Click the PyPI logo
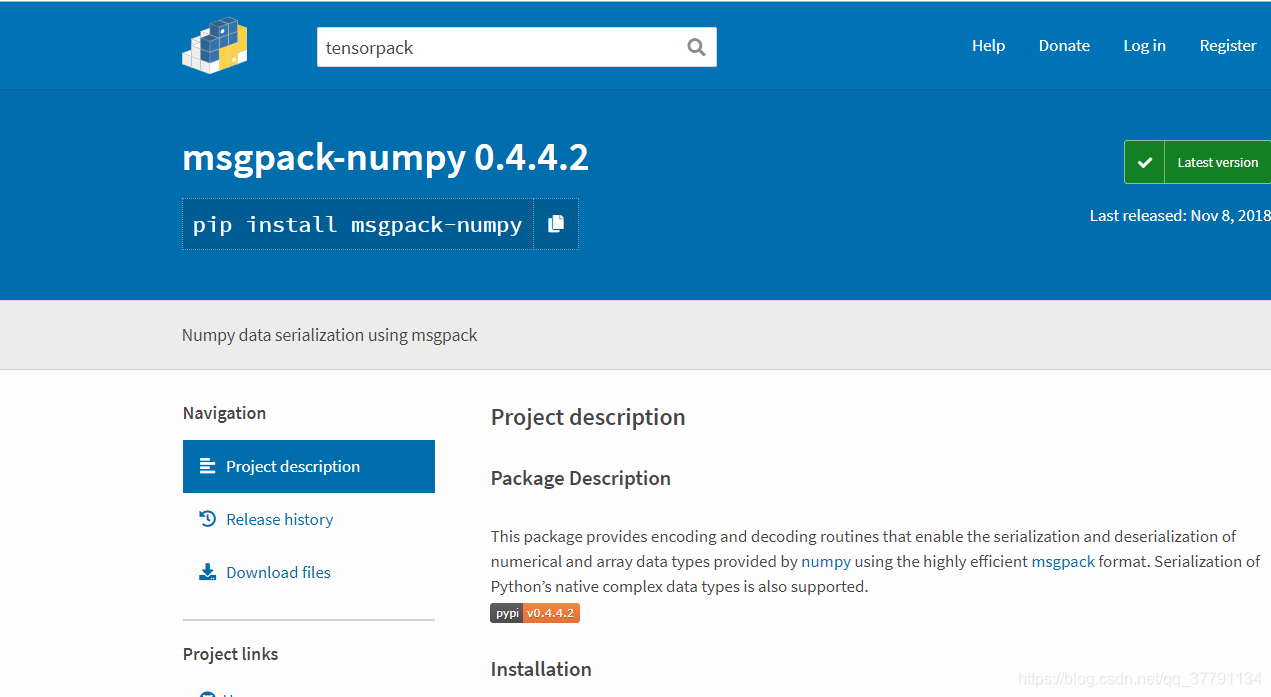The height and width of the screenshot is (697, 1271). (214, 45)
